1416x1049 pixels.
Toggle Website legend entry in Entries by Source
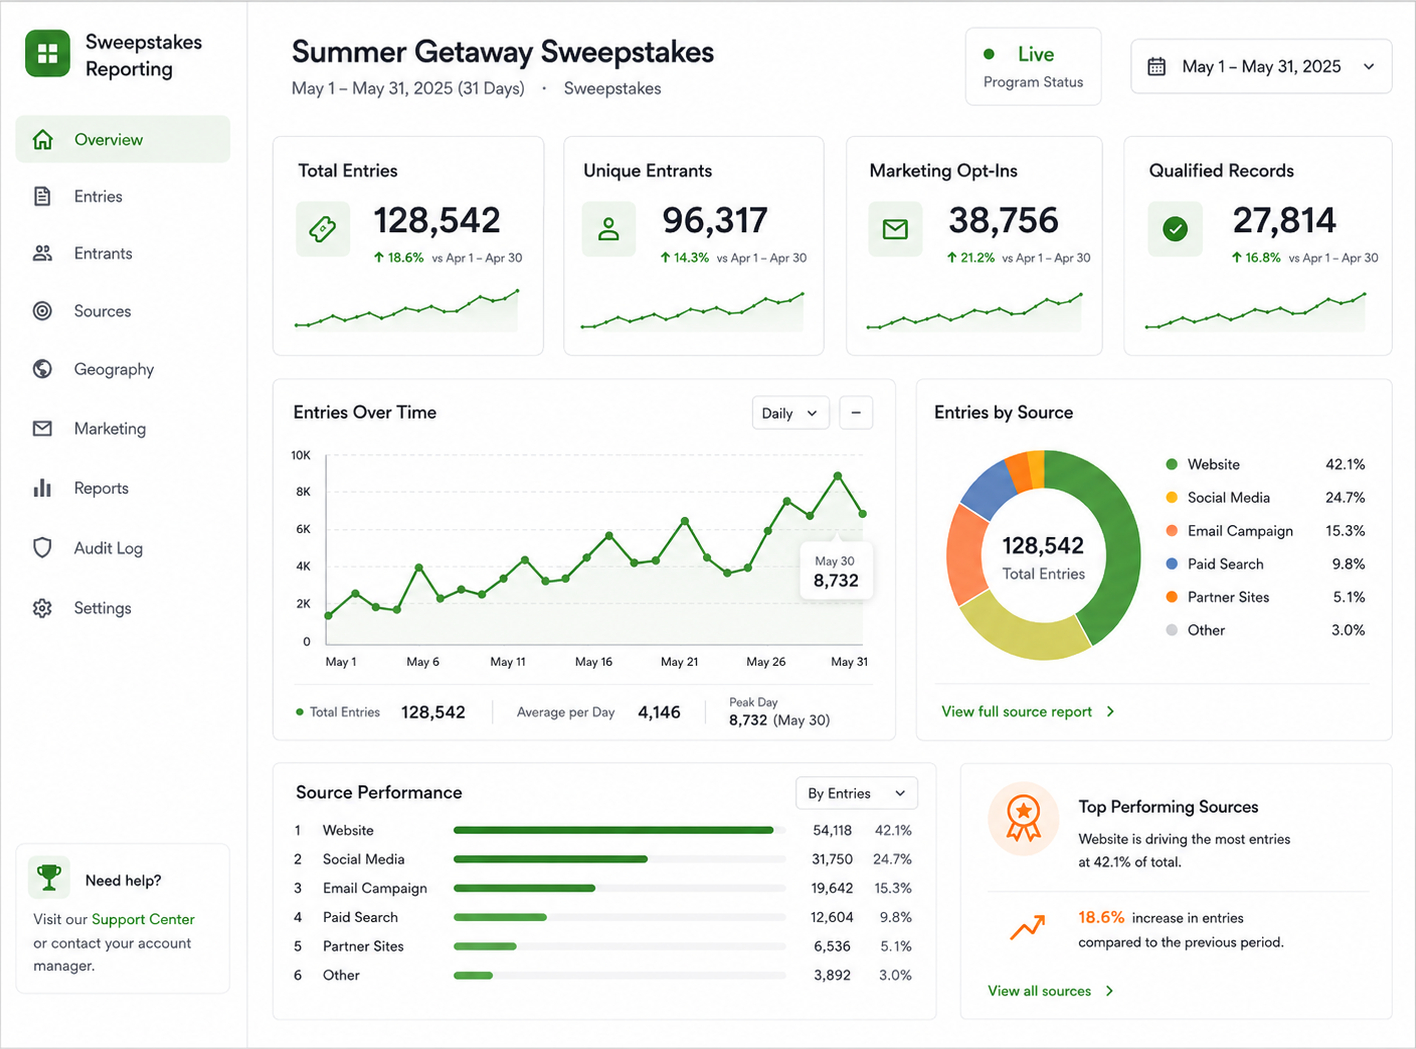(x=1265, y=464)
